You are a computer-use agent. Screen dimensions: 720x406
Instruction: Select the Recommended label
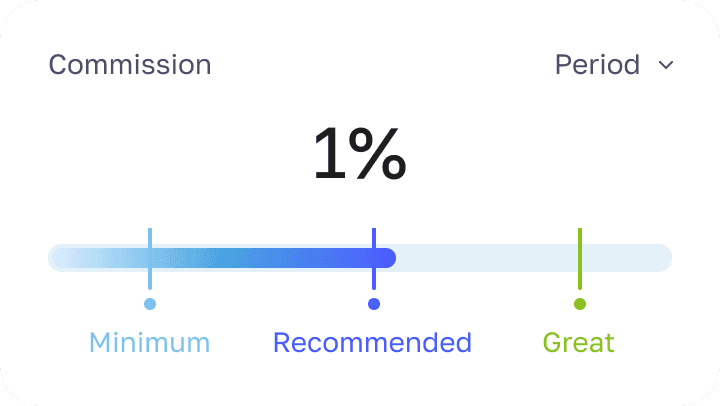pos(372,343)
